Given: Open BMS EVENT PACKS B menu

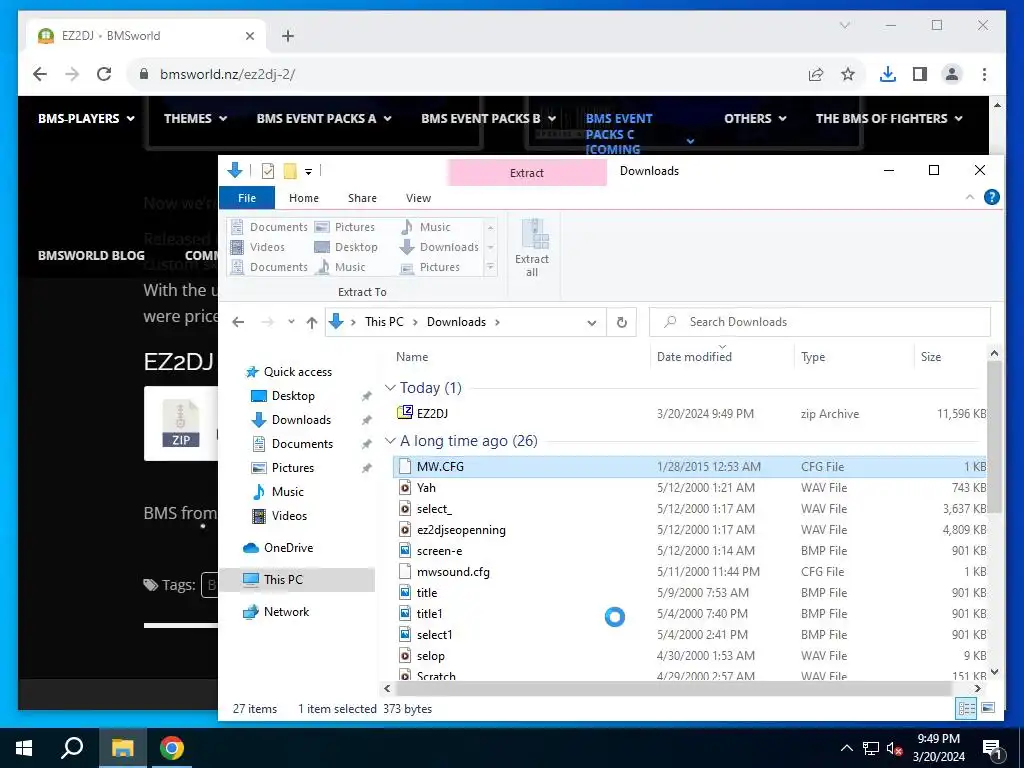Looking at the screenshot, I should [488, 118].
